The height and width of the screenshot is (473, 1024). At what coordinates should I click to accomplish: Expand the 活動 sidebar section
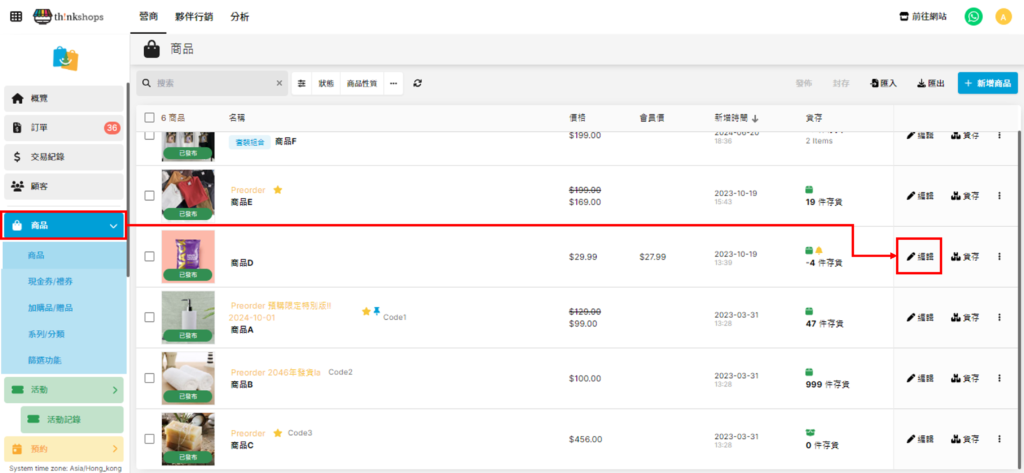tap(114, 389)
